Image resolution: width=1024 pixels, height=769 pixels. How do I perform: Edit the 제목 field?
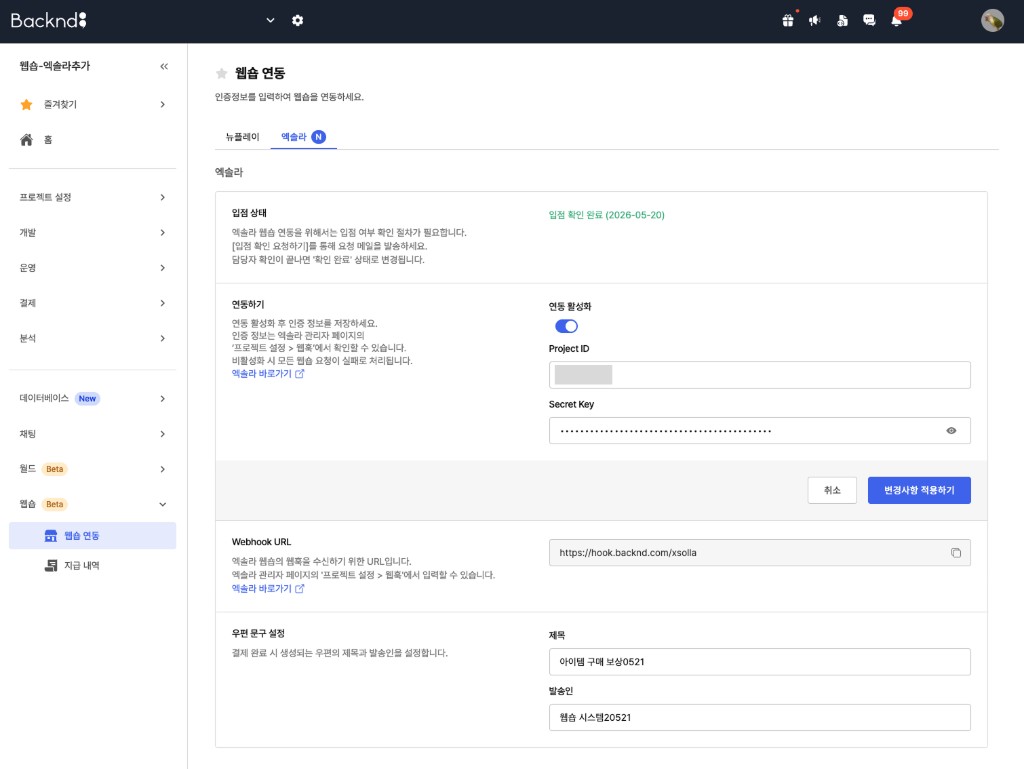760,662
